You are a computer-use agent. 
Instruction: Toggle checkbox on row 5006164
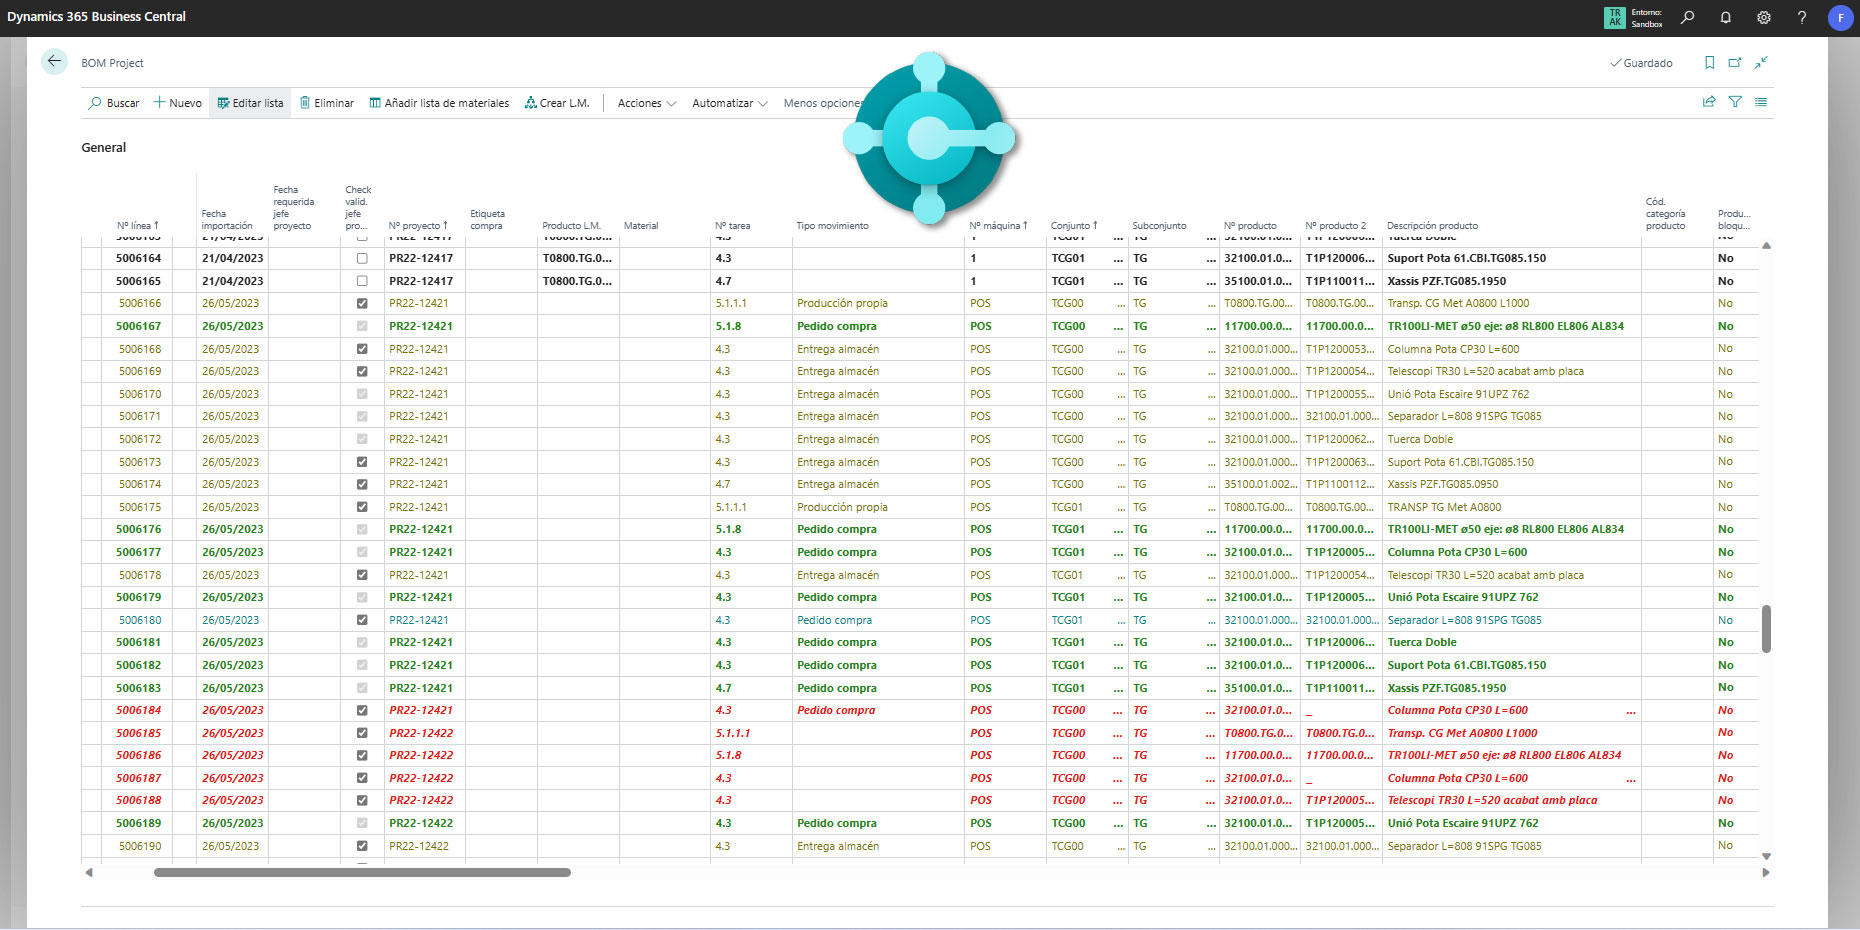362,258
